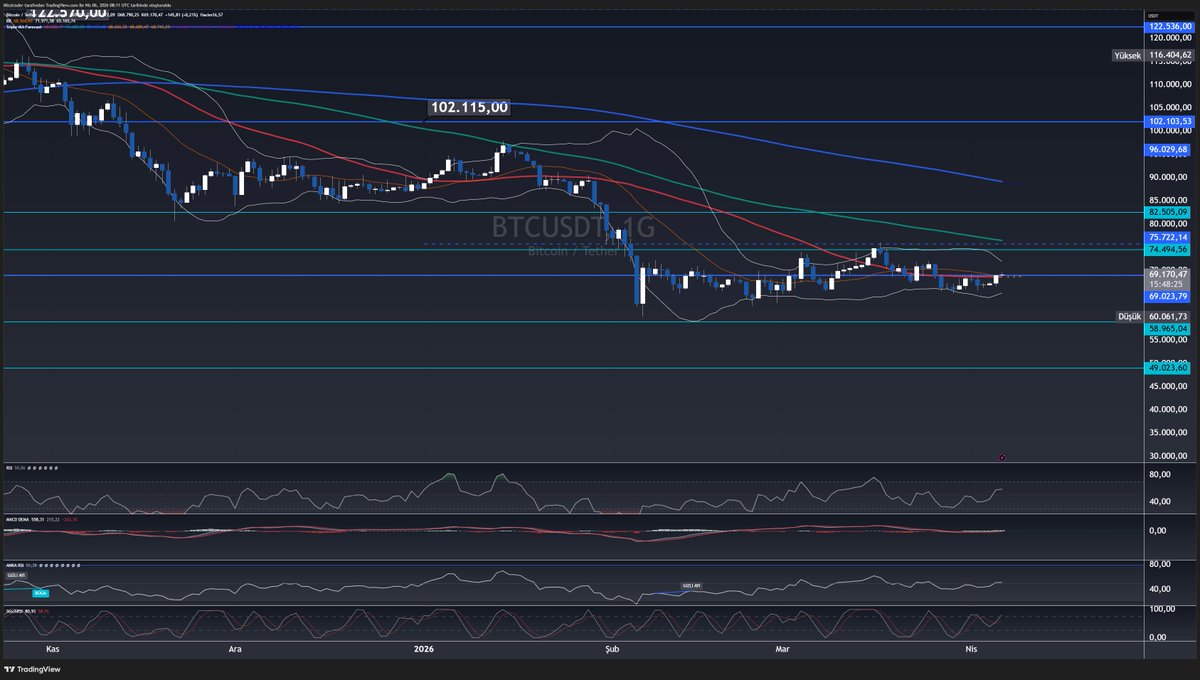Click the 75.722,14 price tag

(1168, 238)
